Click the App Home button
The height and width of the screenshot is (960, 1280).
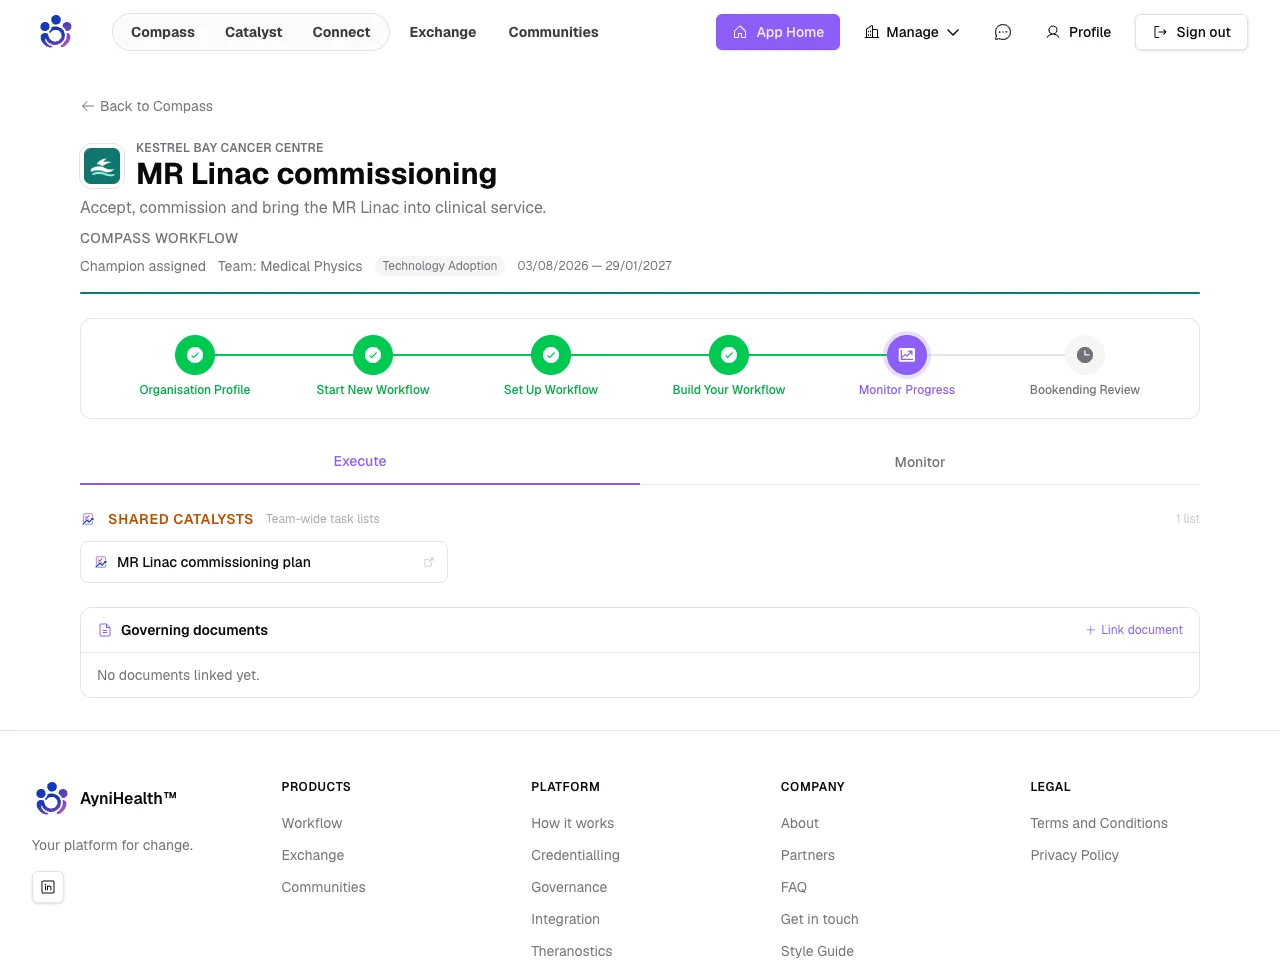(778, 32)
